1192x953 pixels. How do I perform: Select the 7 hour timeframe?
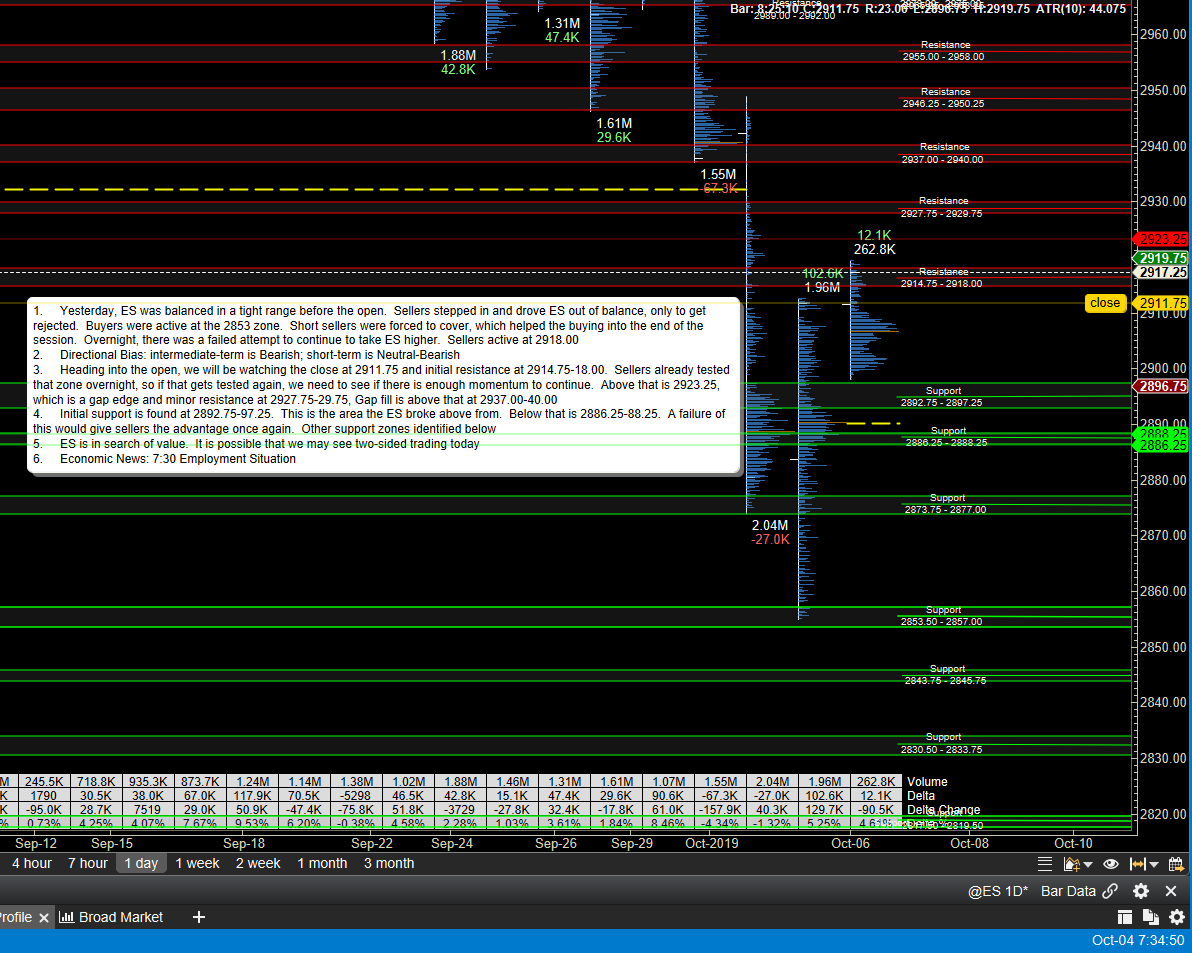(x=87, y=863)
